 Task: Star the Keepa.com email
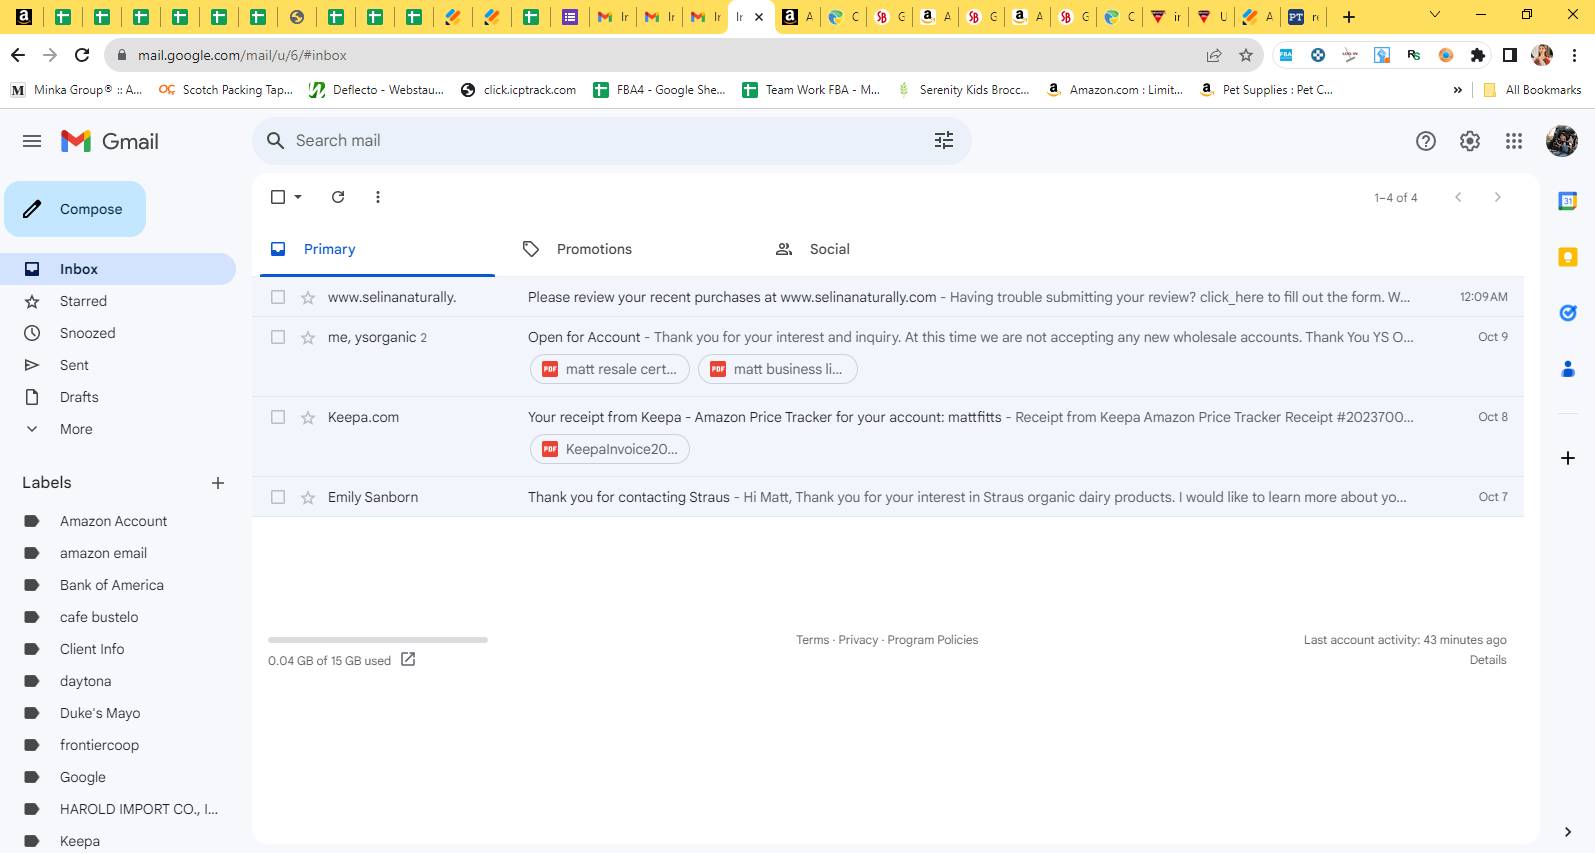[308, 417]
